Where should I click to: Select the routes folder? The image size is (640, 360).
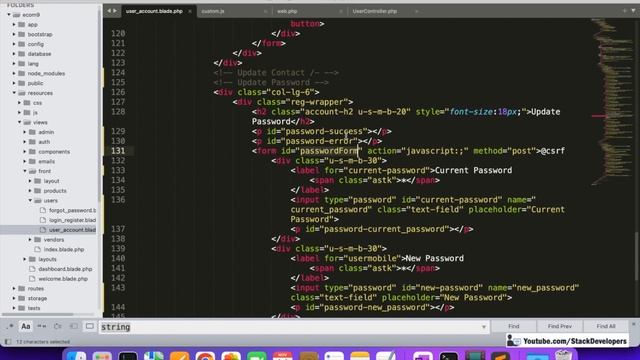tap(36, 289)
